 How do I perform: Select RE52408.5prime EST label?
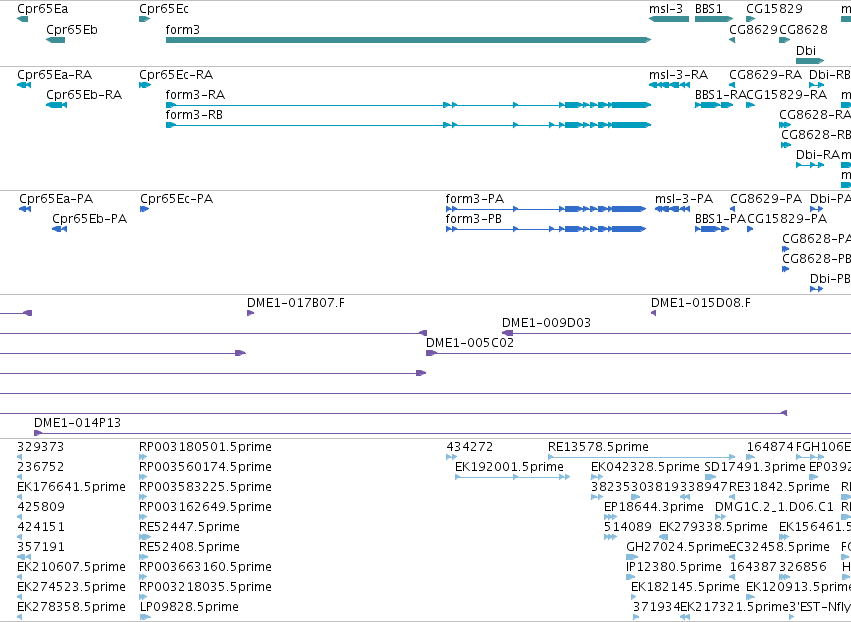(189, 548)
